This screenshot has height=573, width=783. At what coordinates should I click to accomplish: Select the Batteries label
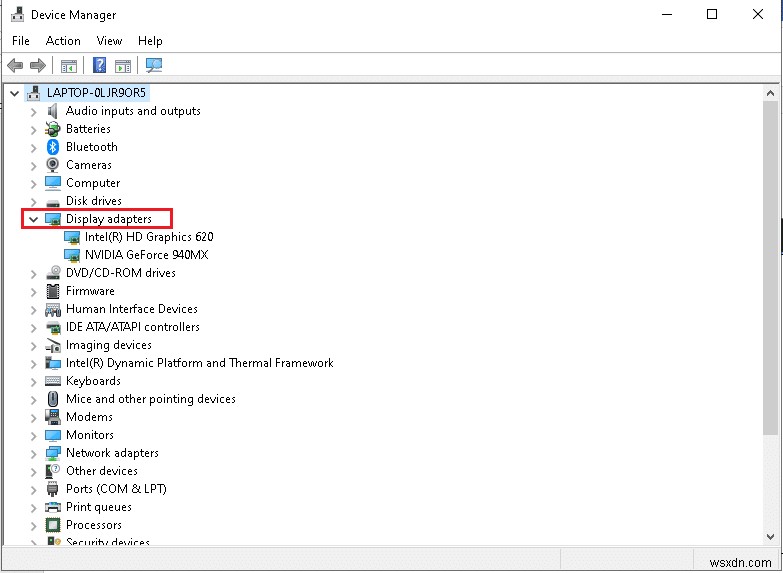88,129
